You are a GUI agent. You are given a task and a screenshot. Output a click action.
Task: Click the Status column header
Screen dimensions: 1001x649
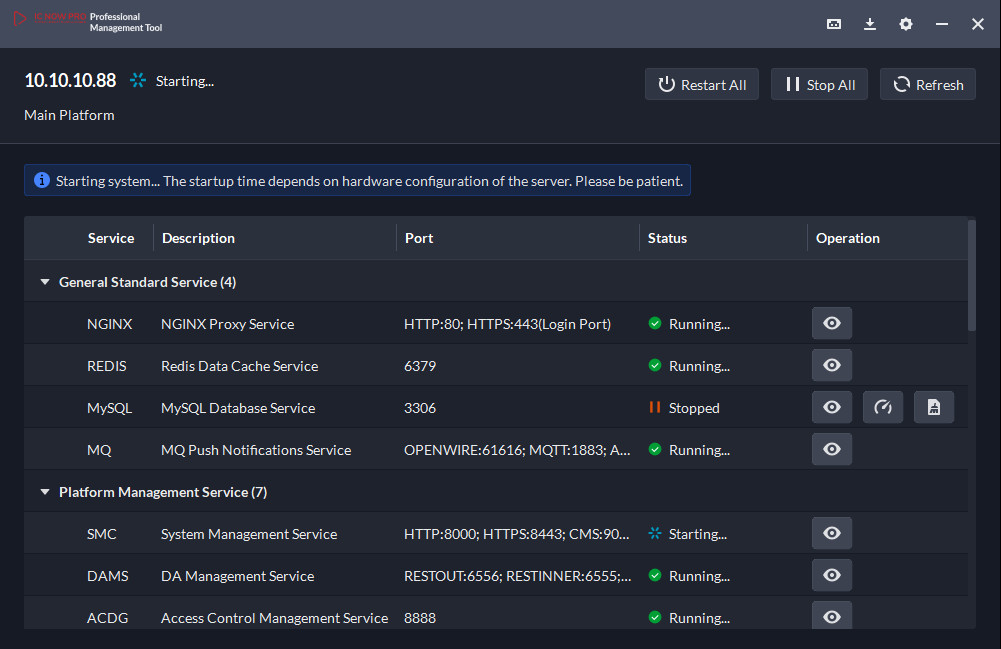point(667,238)
